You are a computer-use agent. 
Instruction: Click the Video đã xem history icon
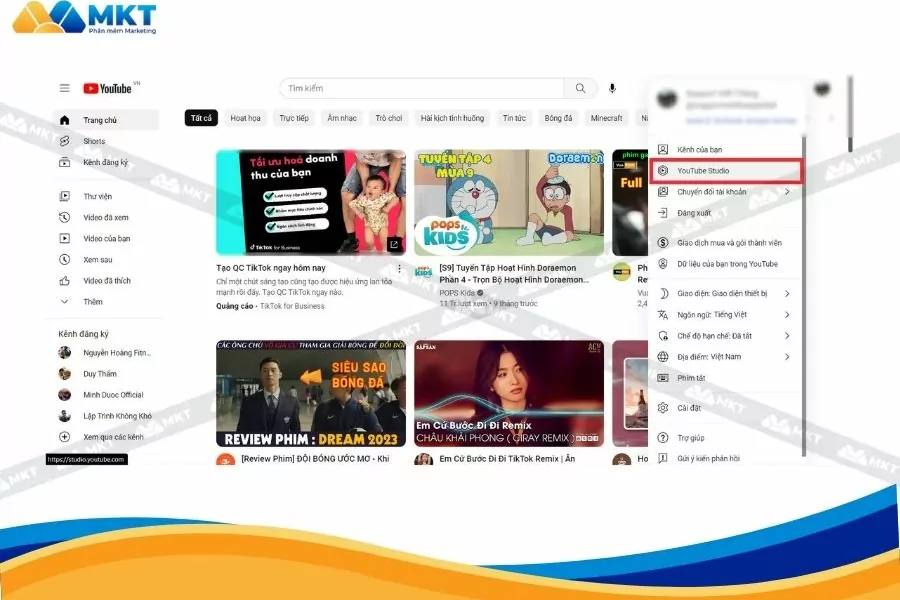coord(65,218)
